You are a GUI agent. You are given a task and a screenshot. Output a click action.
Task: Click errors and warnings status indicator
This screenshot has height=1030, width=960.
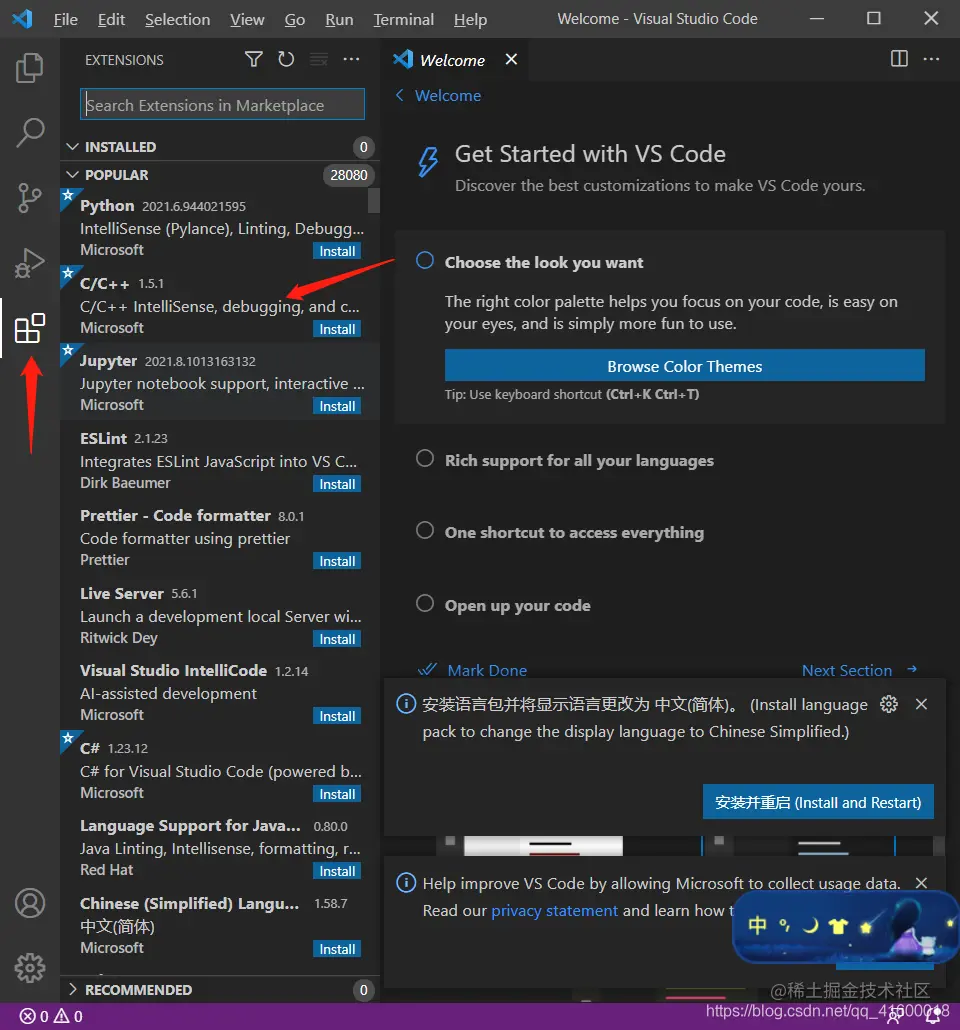click(x=51, y=1016)
